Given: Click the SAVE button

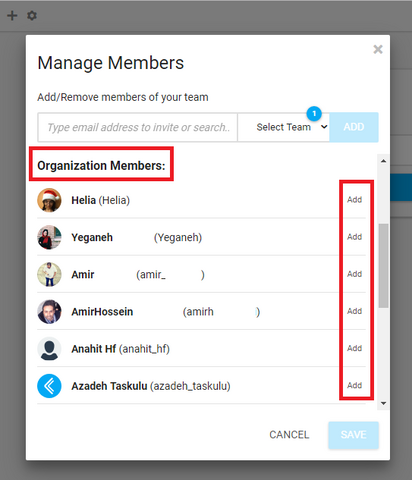Looking at the screenshot, I should (354, 435).
